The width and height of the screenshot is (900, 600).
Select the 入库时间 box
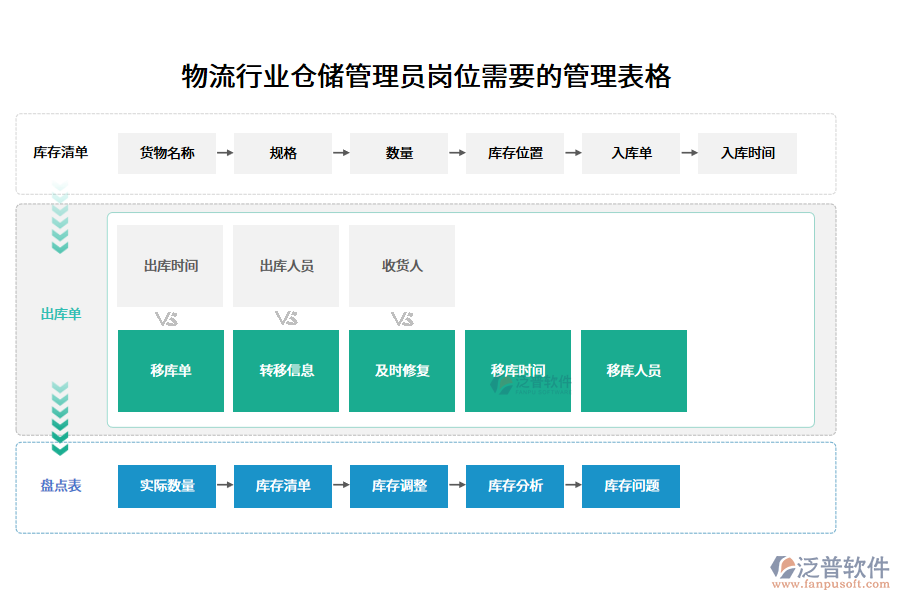point(747,153)
